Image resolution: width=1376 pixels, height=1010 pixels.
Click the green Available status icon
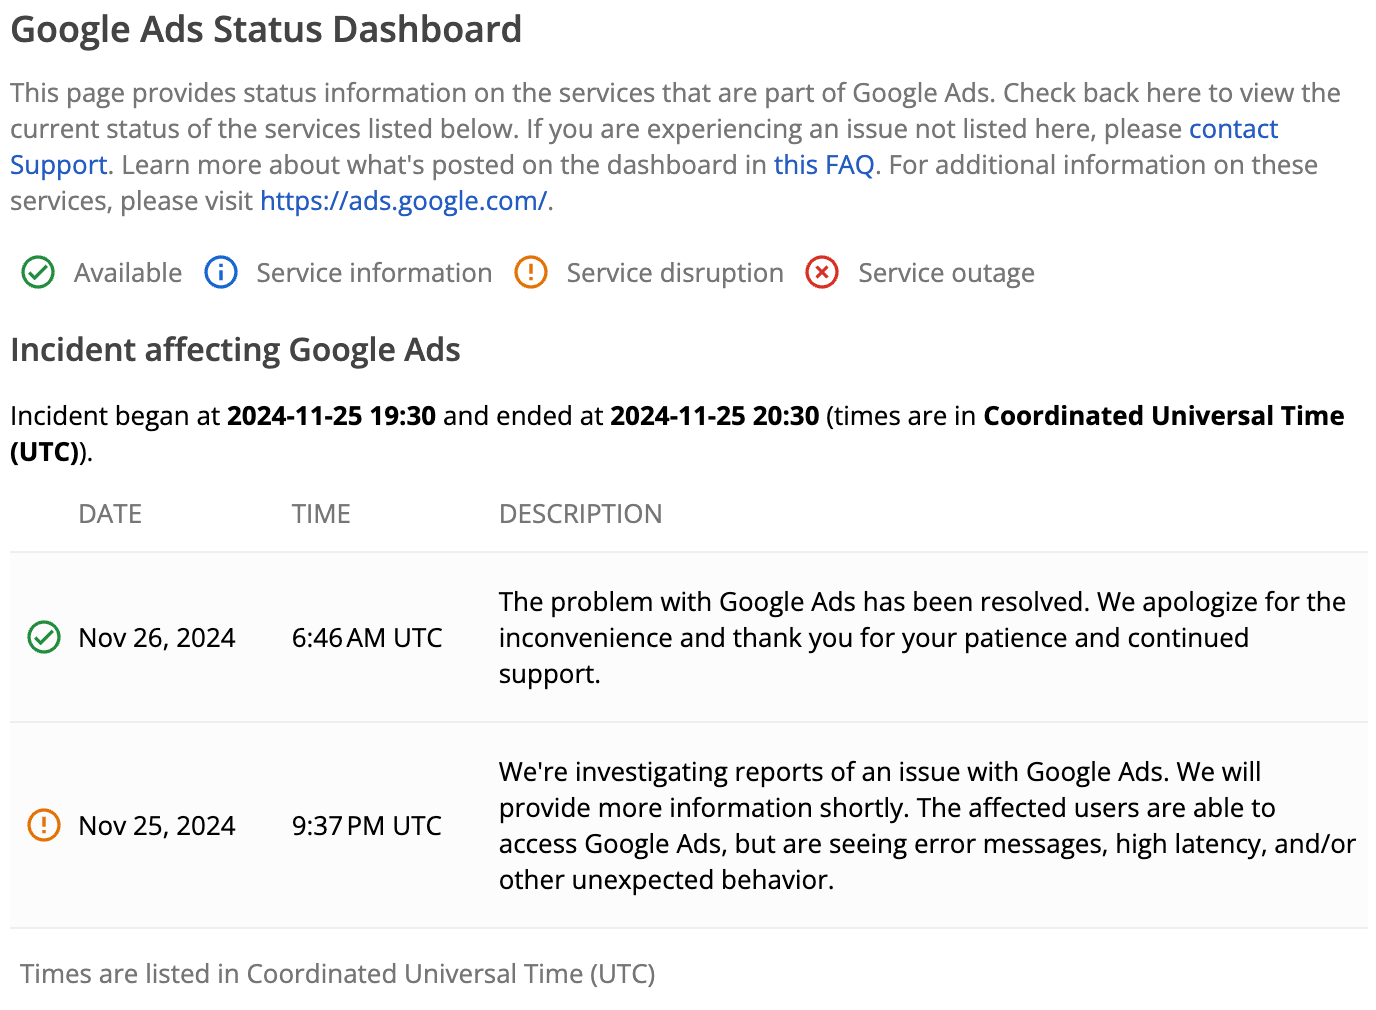pos(38,272)
